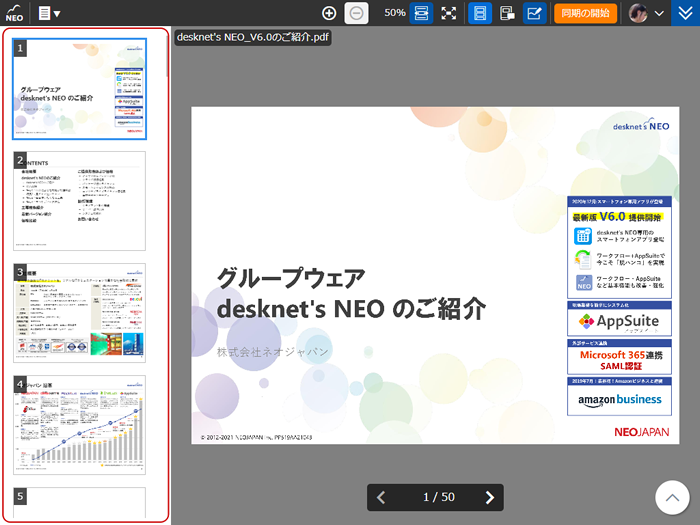Image resolution: width=700 pixels, height=525 pixels.
Task: Click the NEO logo icon
Action: [14, 13]
